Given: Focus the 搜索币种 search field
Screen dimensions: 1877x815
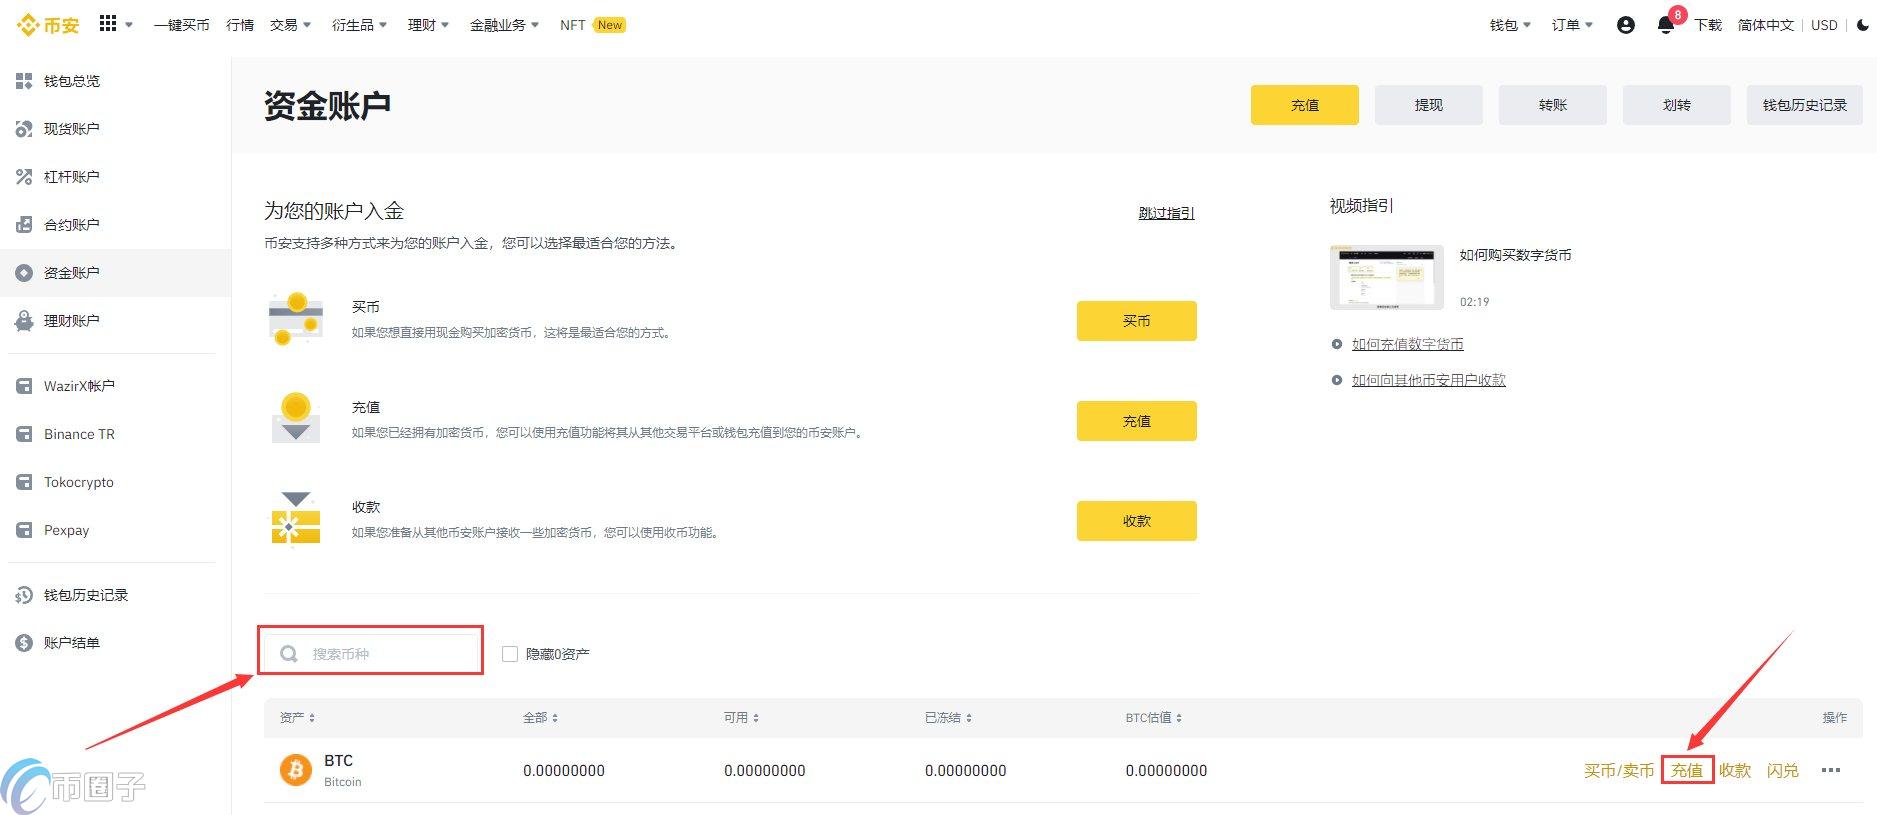Looking at the screenshot, I should [371, 654].
